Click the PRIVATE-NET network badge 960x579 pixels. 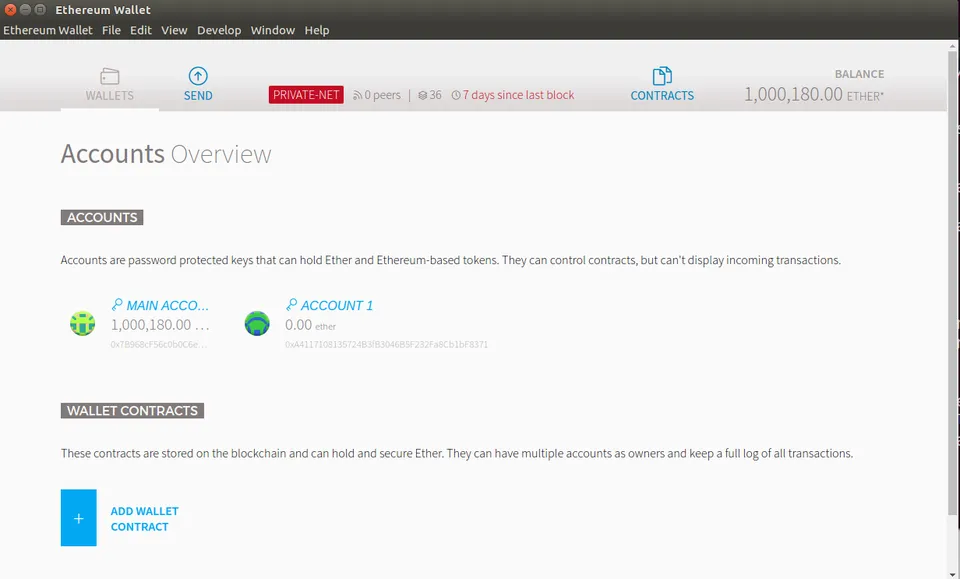[x=306, y=95]
